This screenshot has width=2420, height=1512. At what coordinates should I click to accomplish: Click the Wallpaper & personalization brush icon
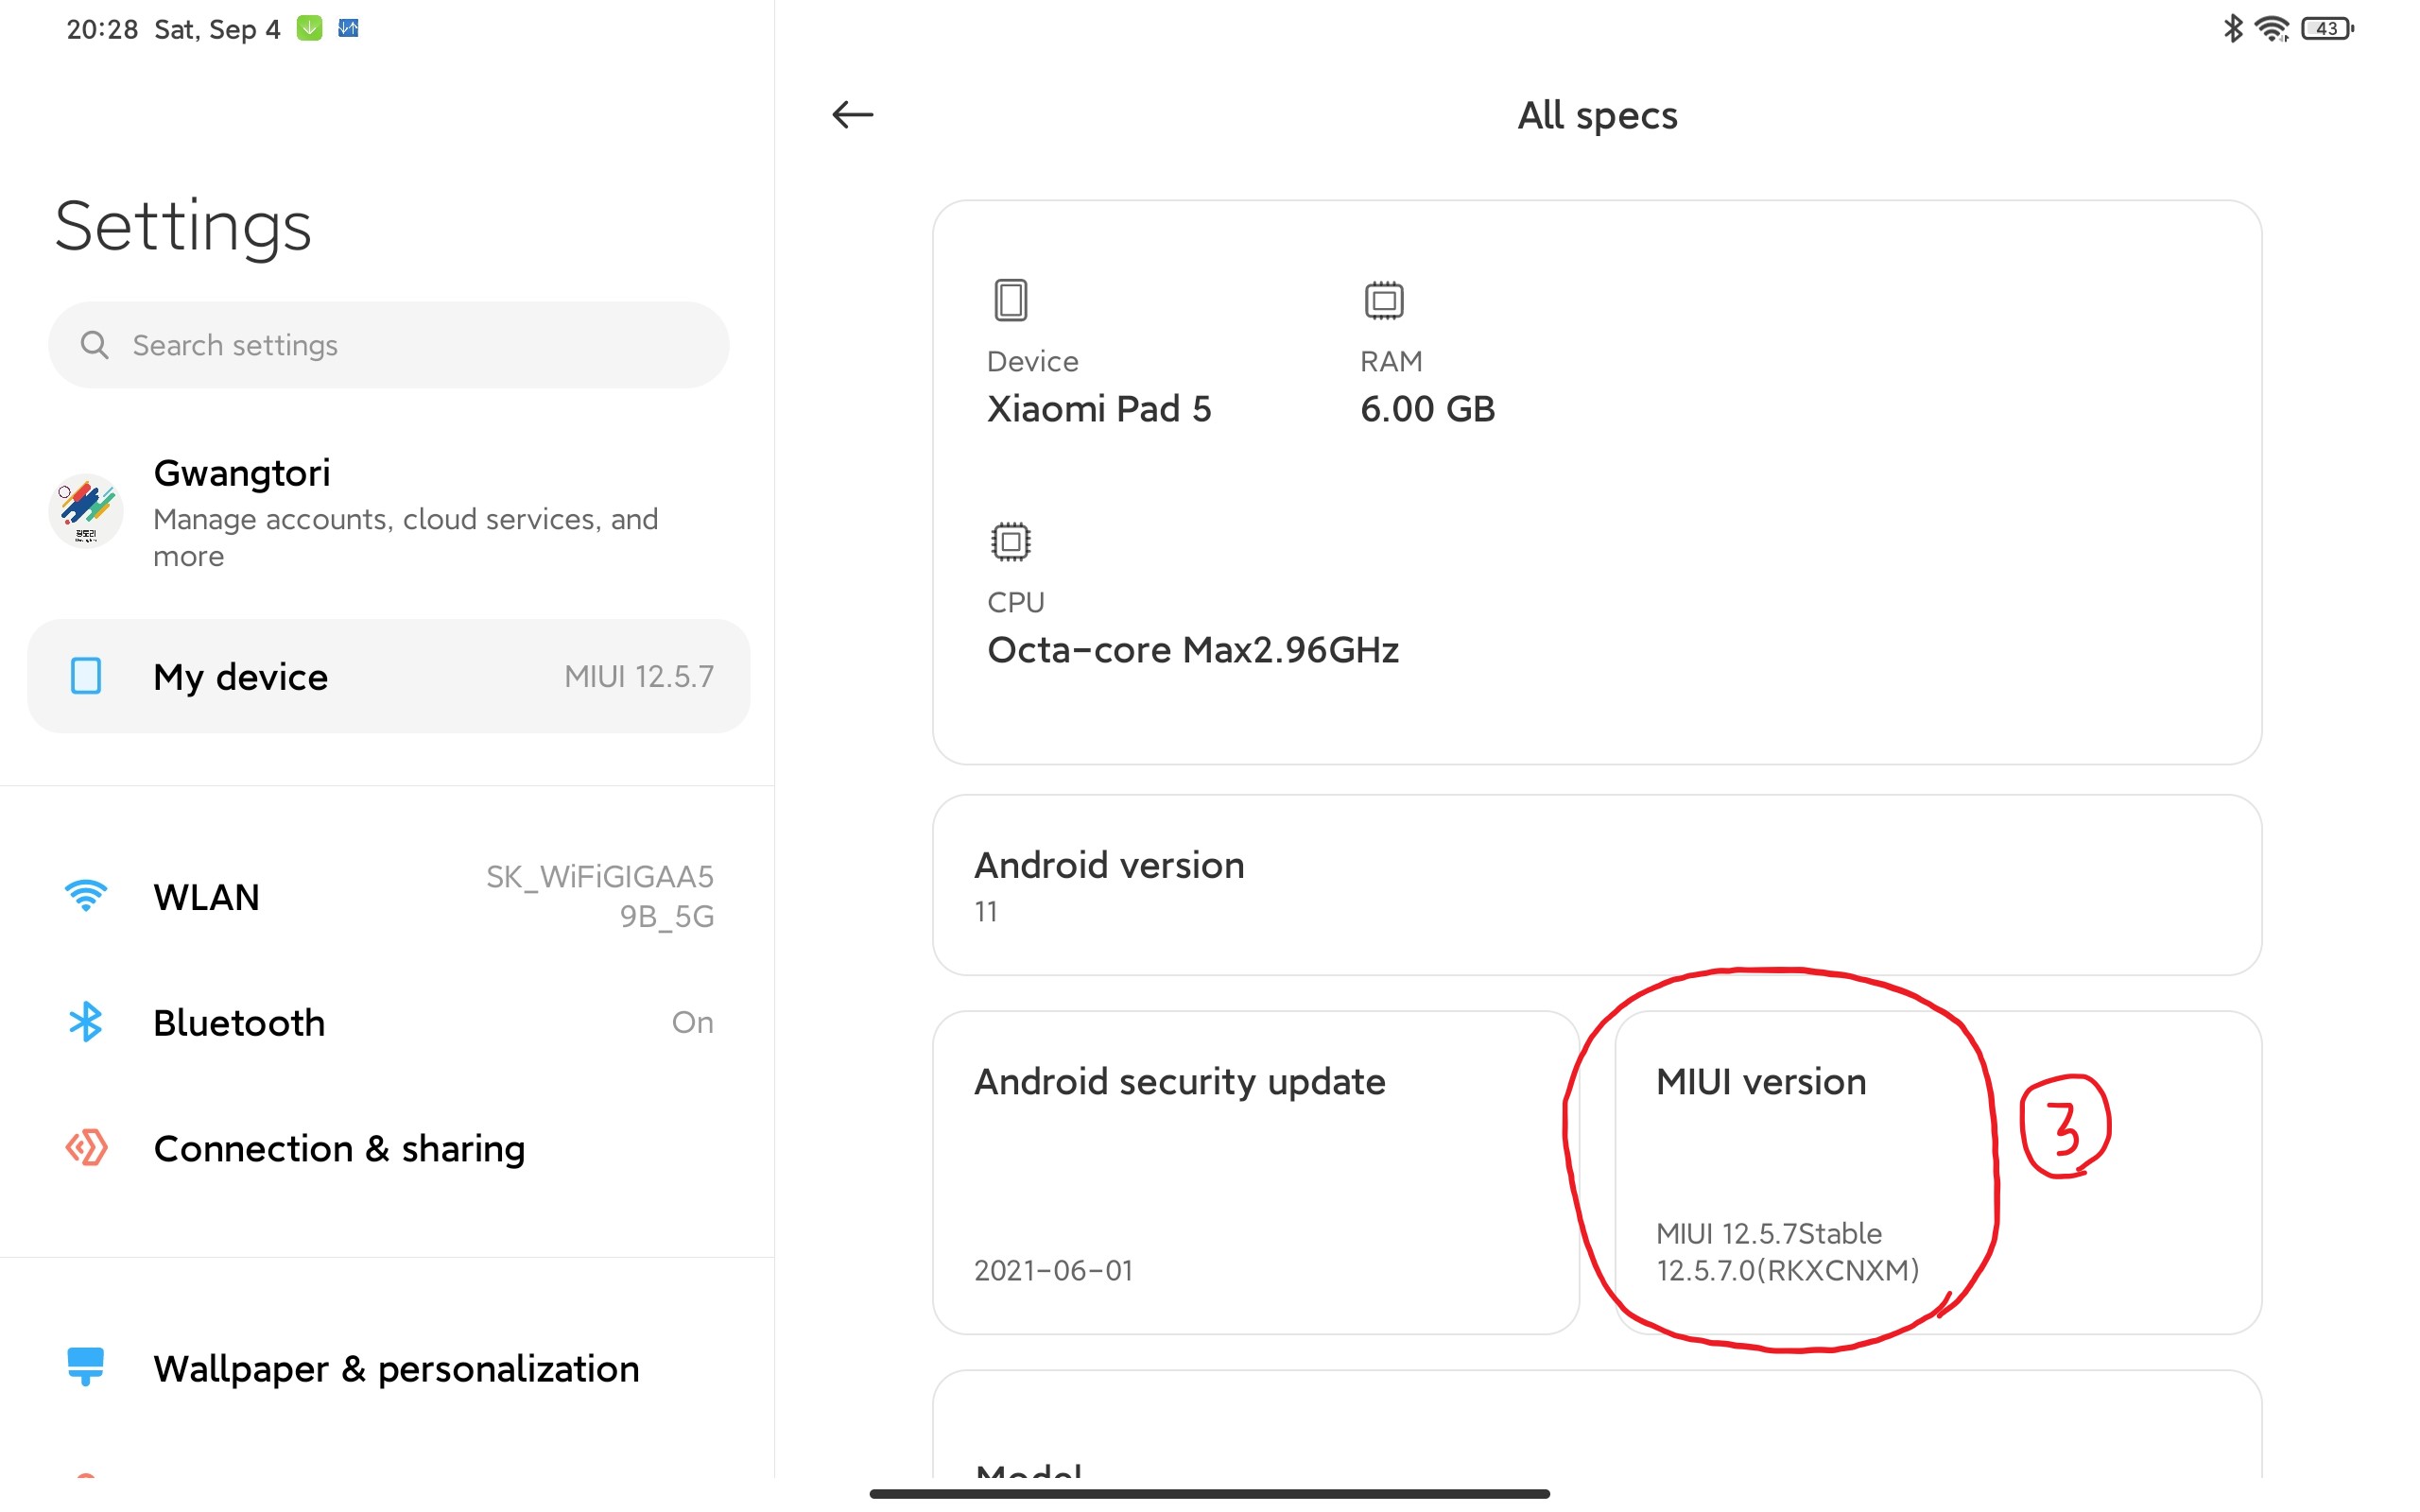click(x=86, y=1366)
